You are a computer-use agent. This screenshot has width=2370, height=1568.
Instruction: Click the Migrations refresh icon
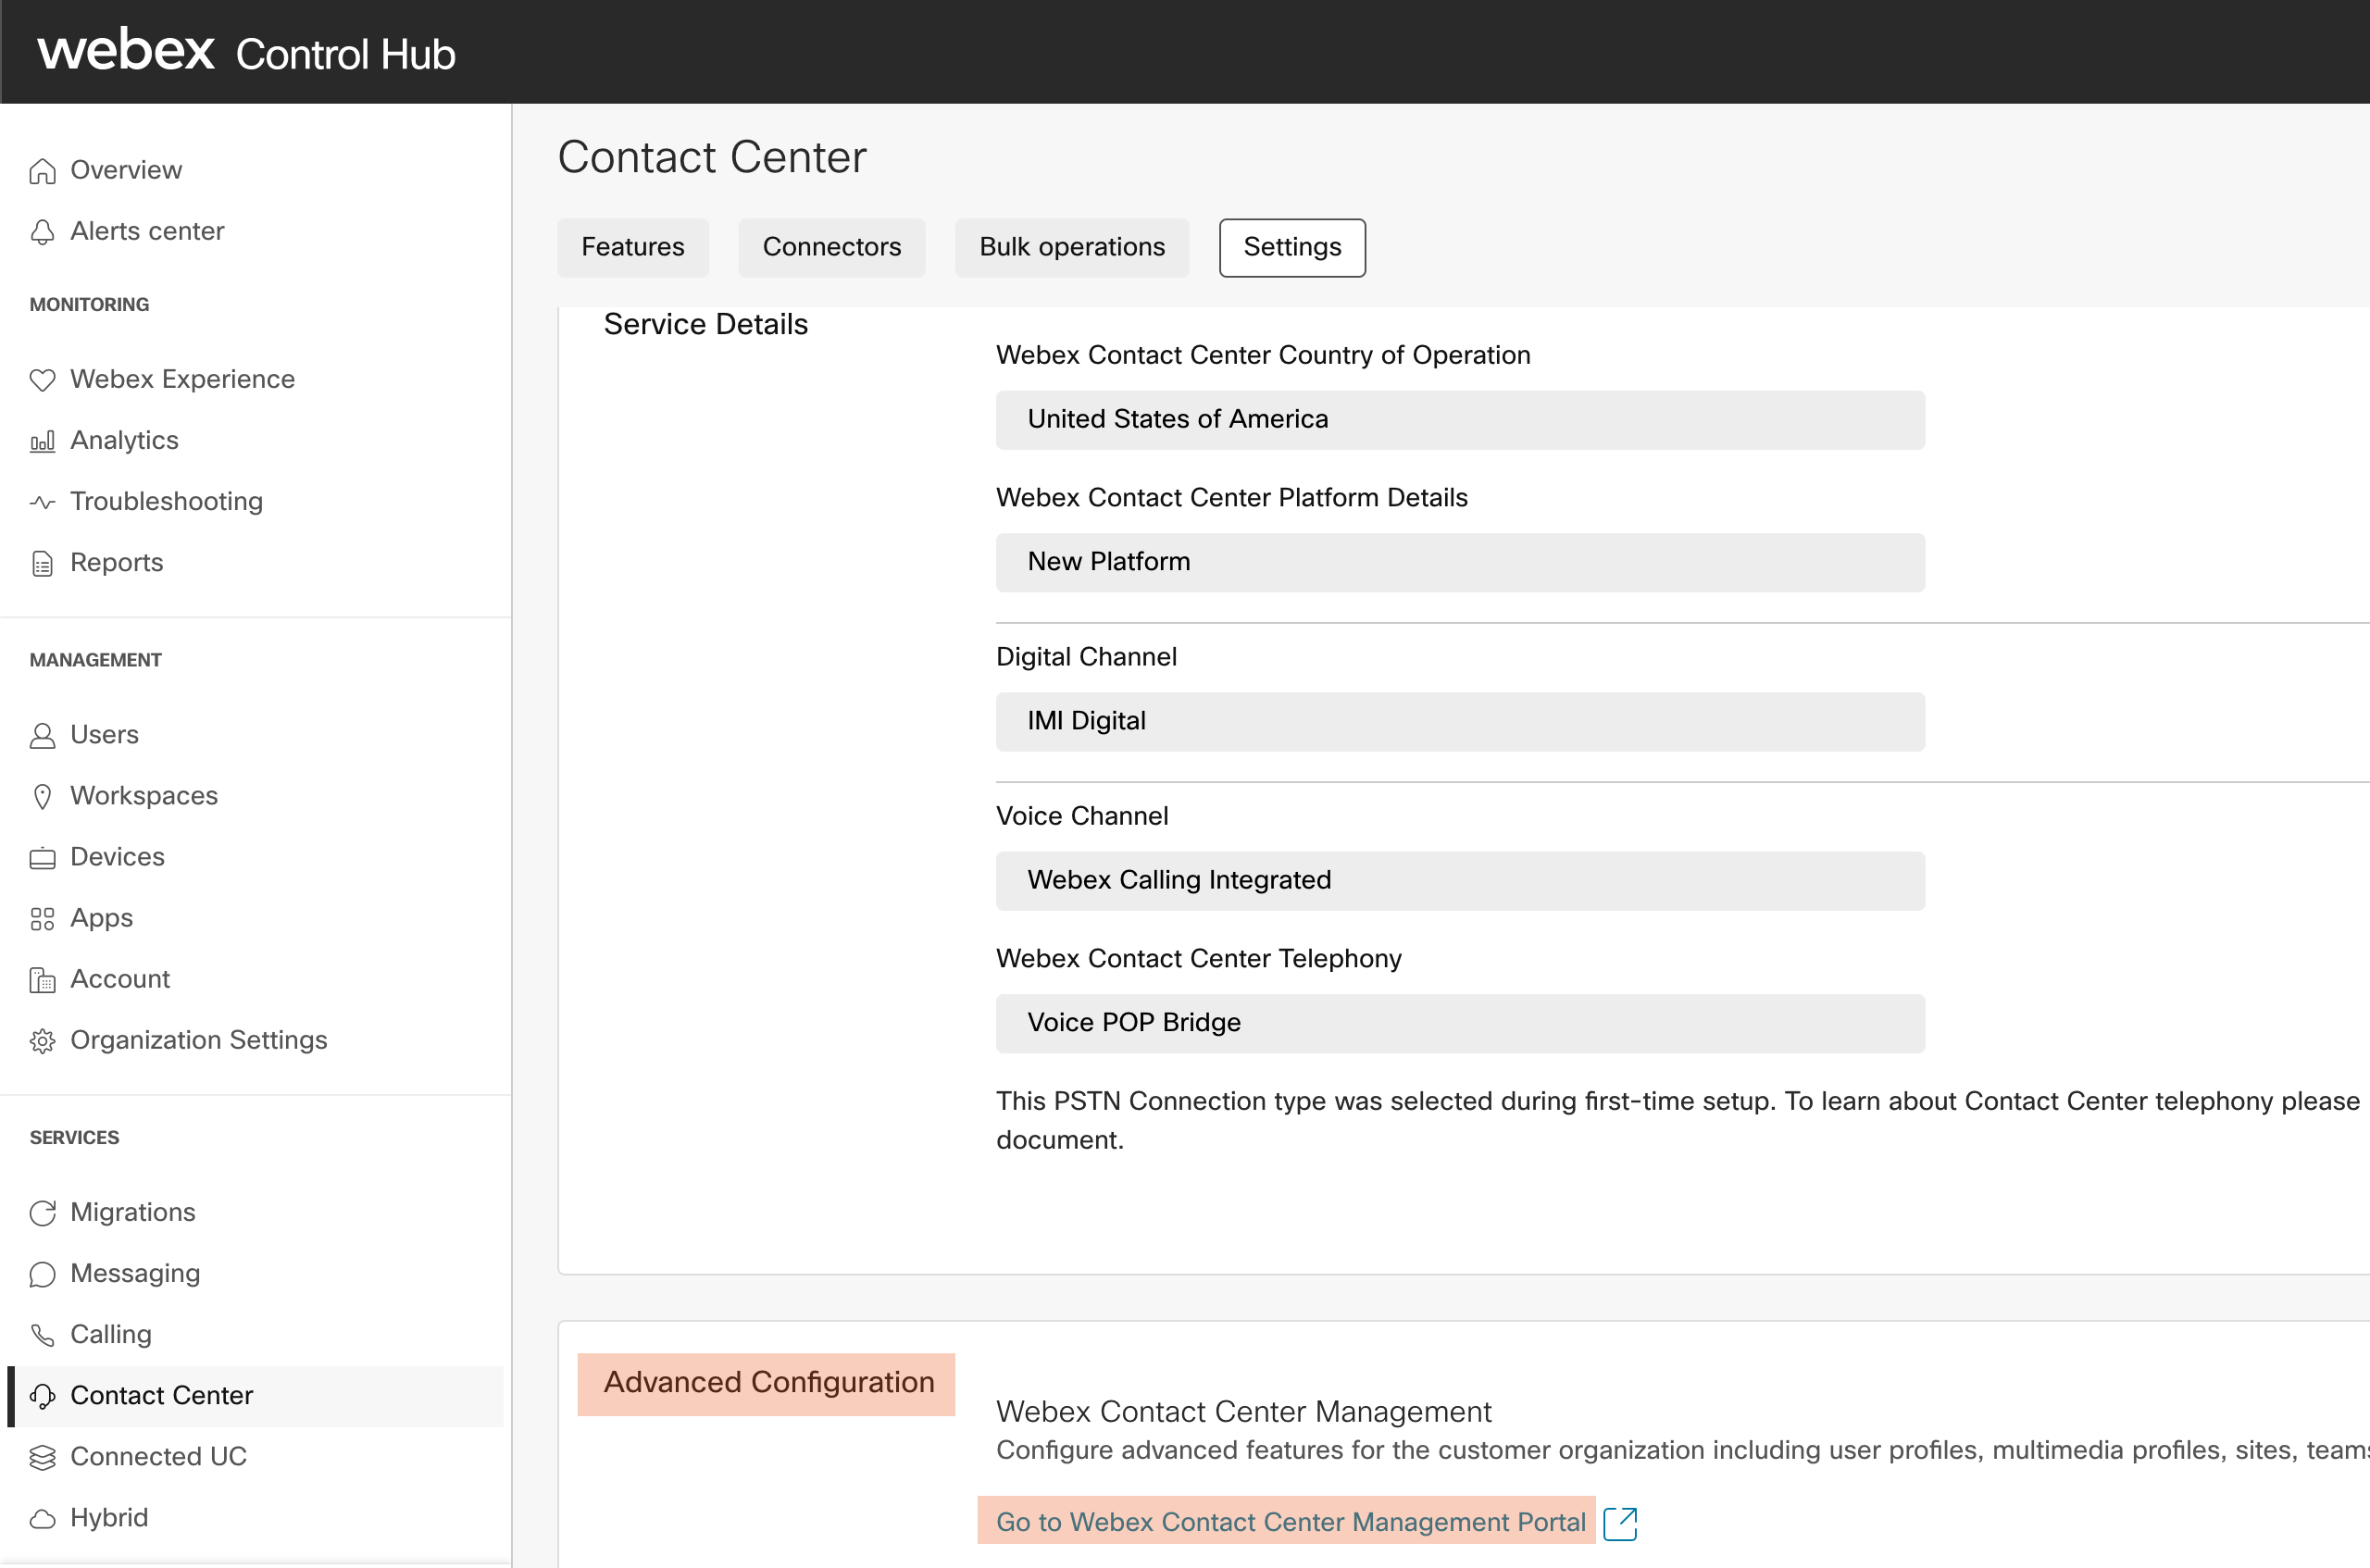point(42,1212)
